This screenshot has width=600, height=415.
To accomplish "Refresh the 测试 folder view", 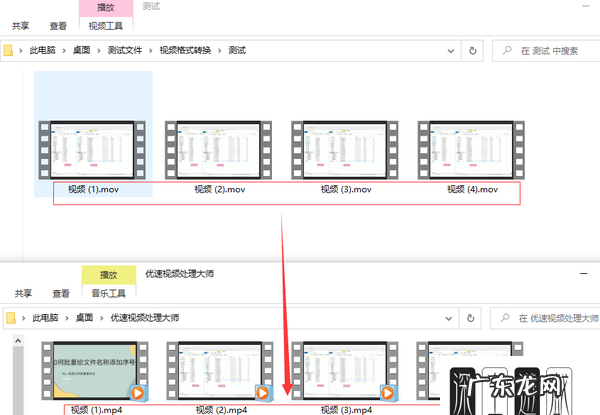I will click(x=473, y=50).
